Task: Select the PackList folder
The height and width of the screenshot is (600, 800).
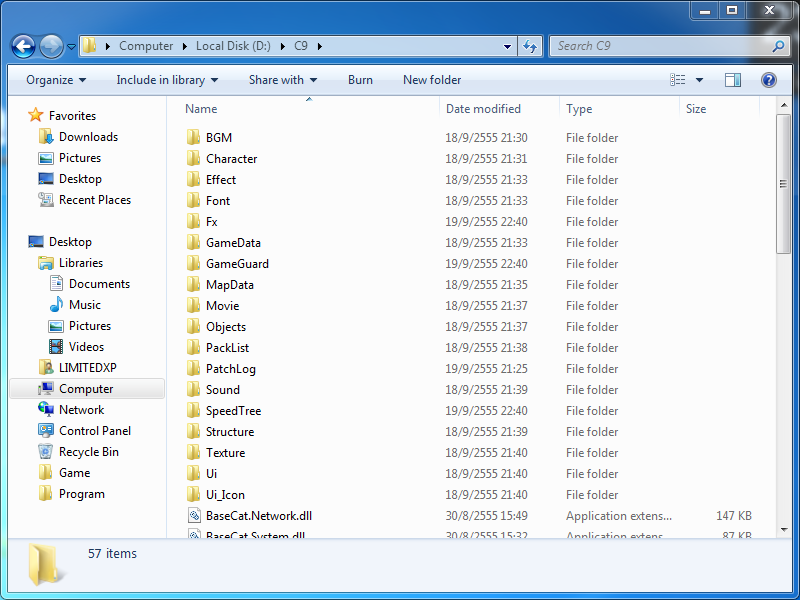Action: pyautogui.click(x=228, y=347)
